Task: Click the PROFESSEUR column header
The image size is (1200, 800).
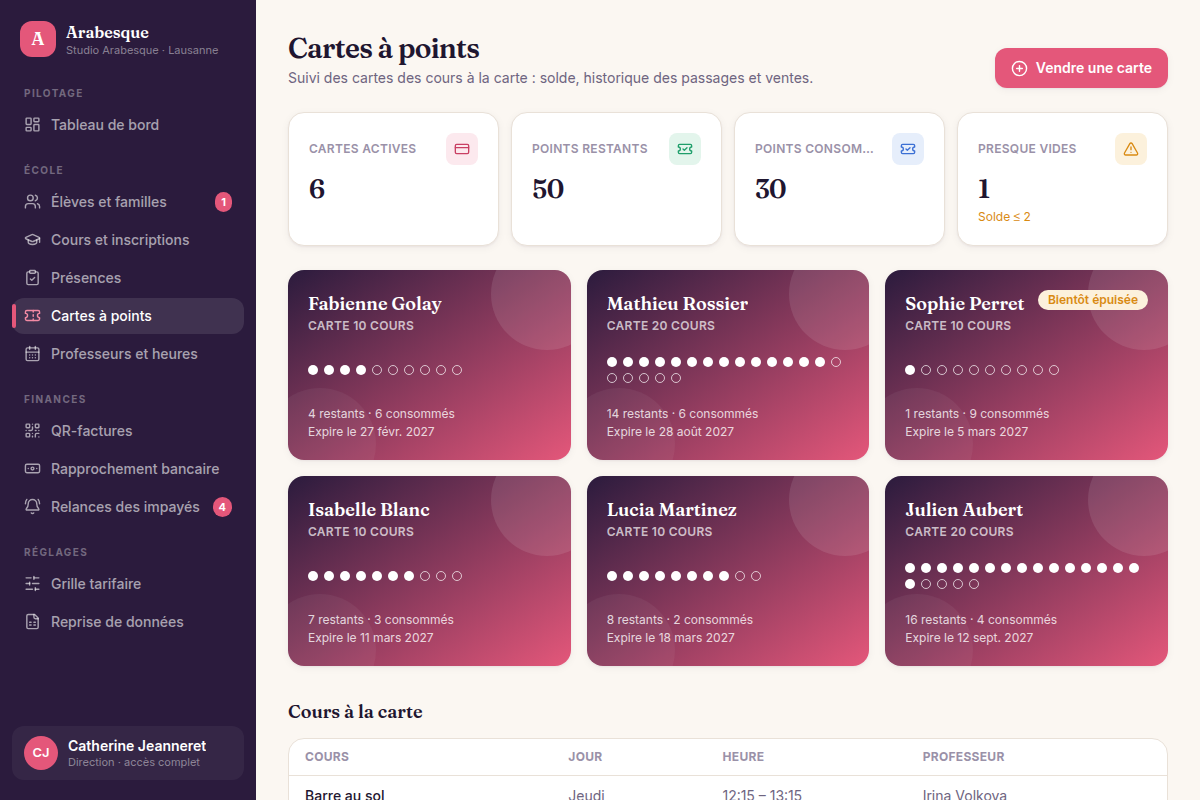Action: (x=963, y=757)
